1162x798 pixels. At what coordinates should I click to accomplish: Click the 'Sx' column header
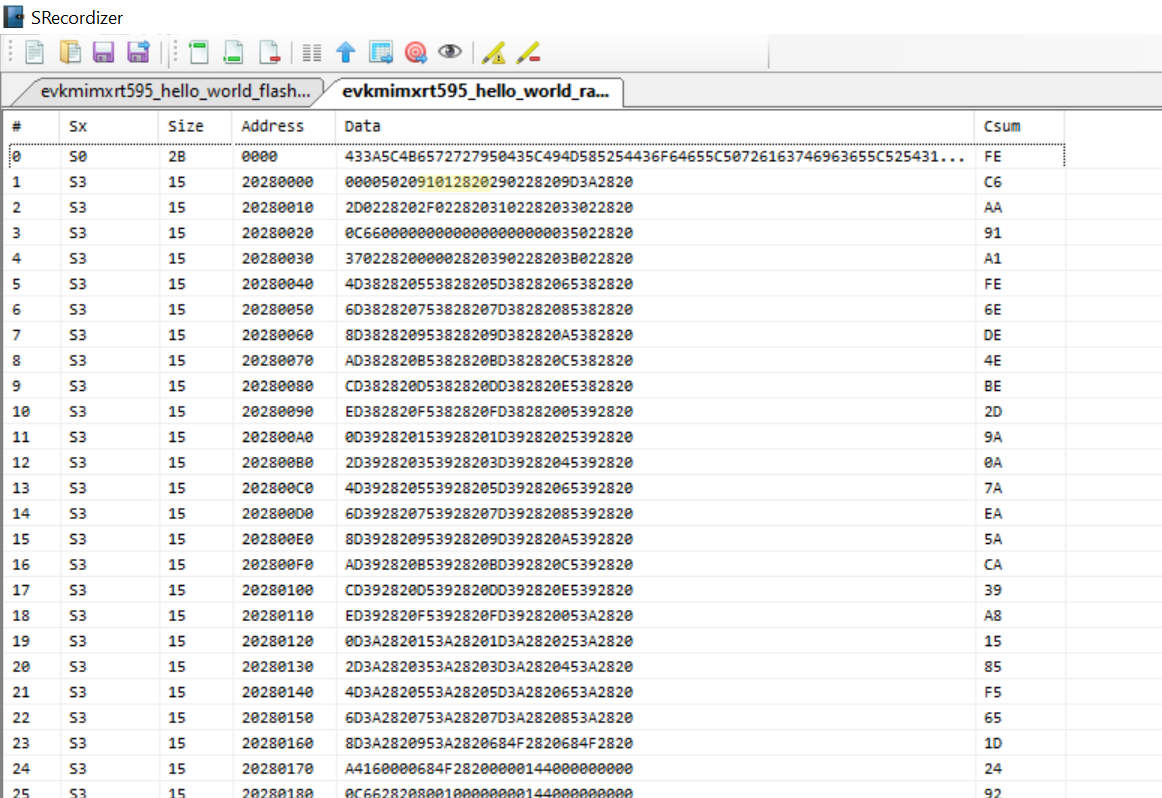109,126
